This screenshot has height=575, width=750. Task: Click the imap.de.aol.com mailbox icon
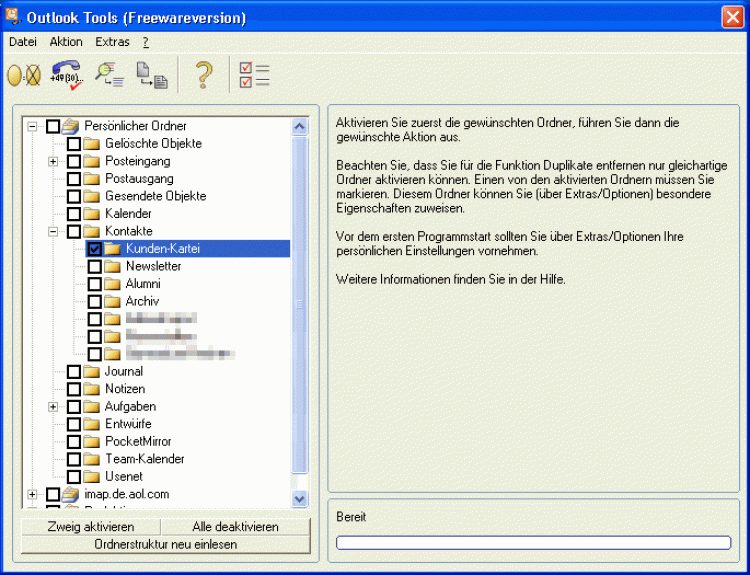tap(71, 494)
